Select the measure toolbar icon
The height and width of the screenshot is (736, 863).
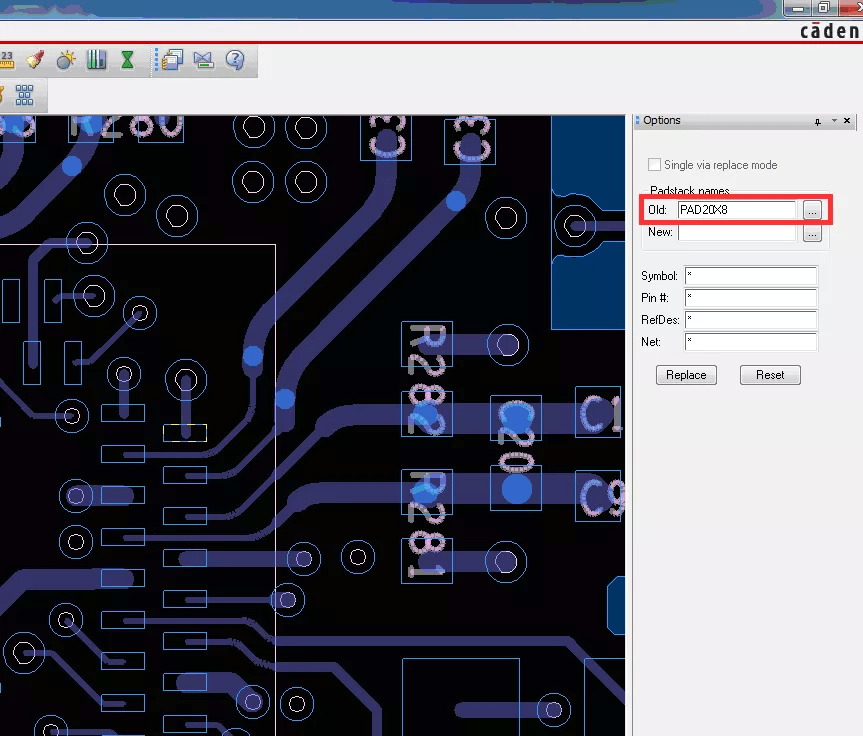[x=8, y=60]
